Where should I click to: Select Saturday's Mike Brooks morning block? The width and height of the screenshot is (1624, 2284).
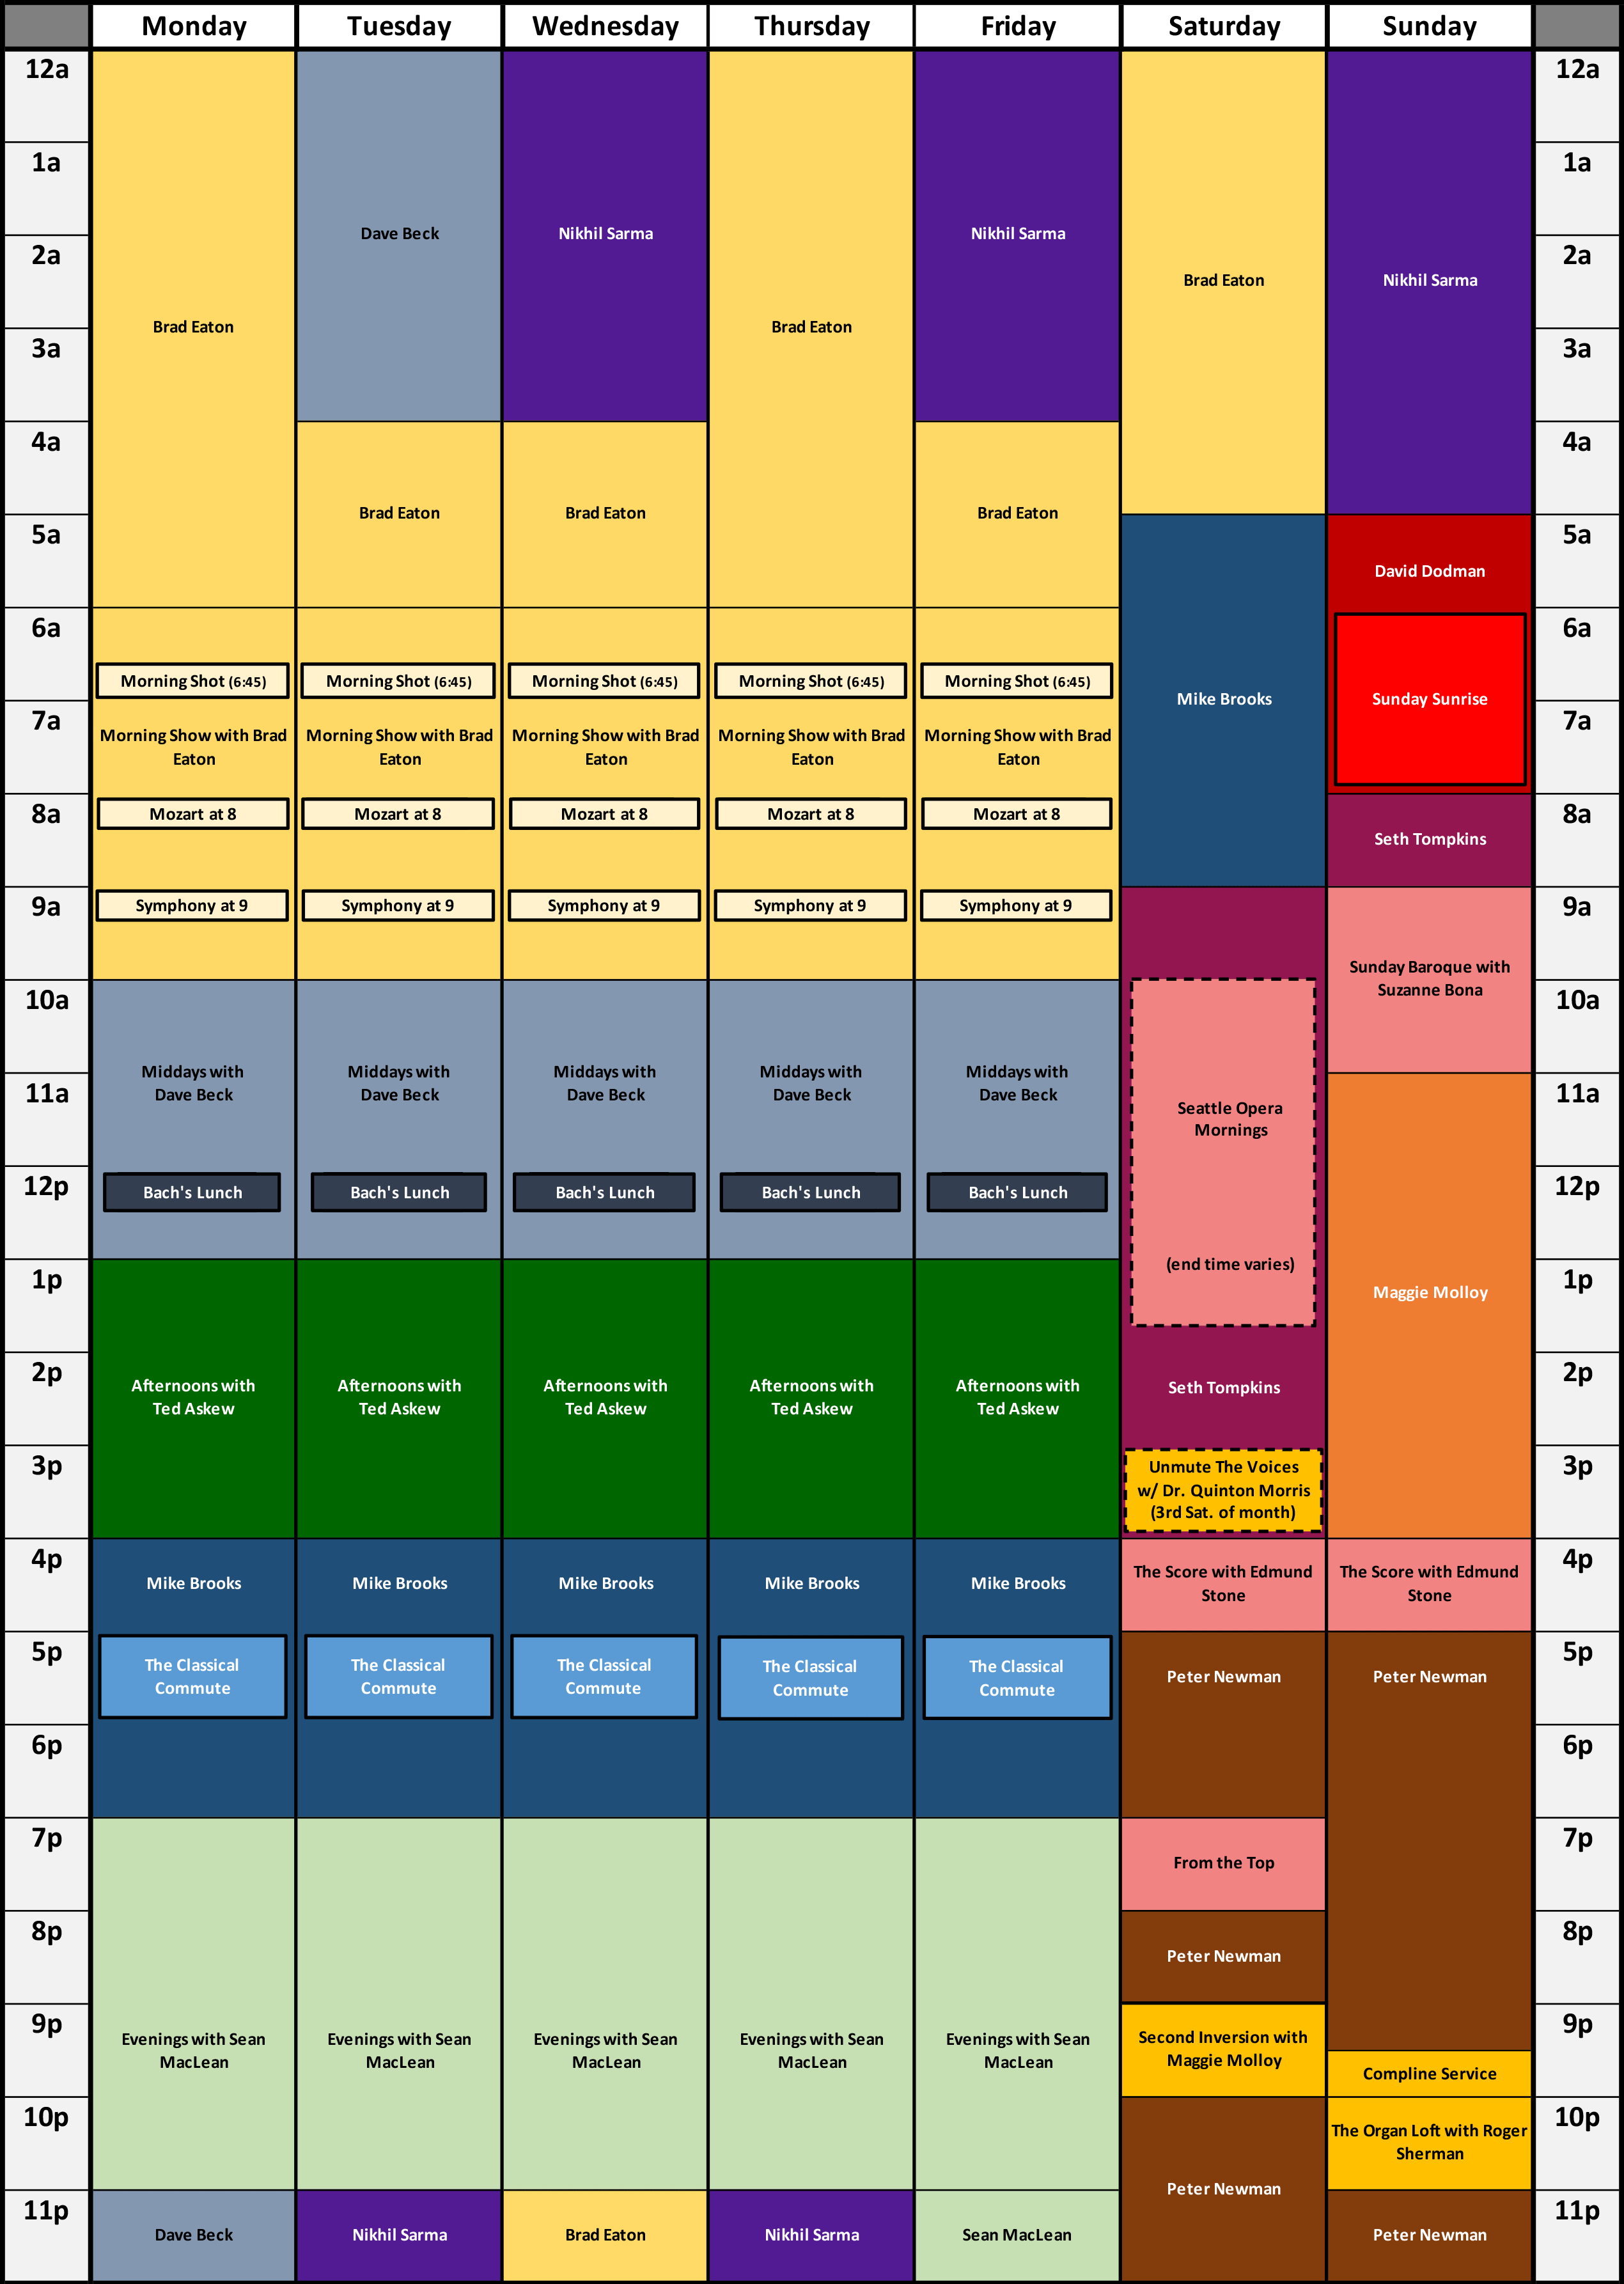click(x=1224, y=700)
